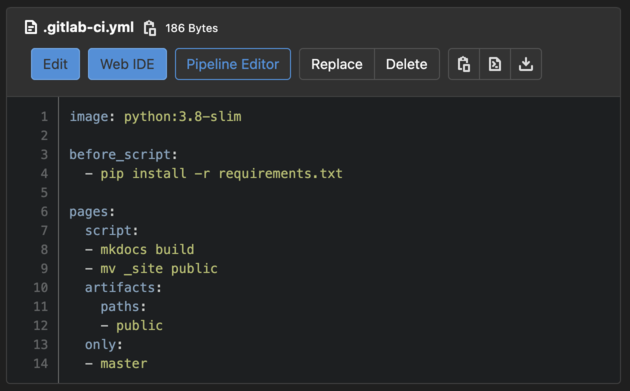Copy file contents icon in toolbar
Viewport: 630px width, 391px height.
(464, 64)
